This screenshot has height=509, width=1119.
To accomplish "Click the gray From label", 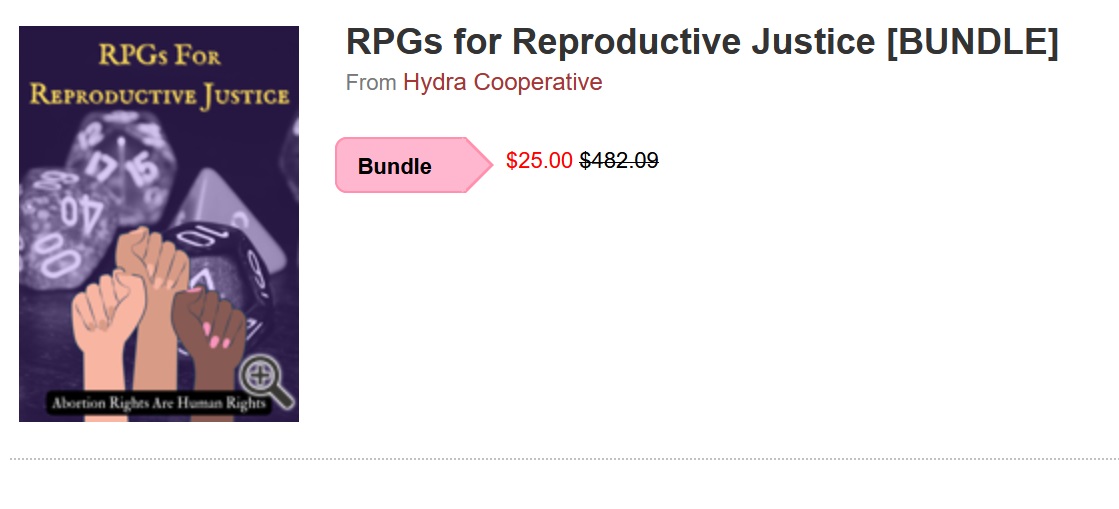I will [x=371, y=83].
